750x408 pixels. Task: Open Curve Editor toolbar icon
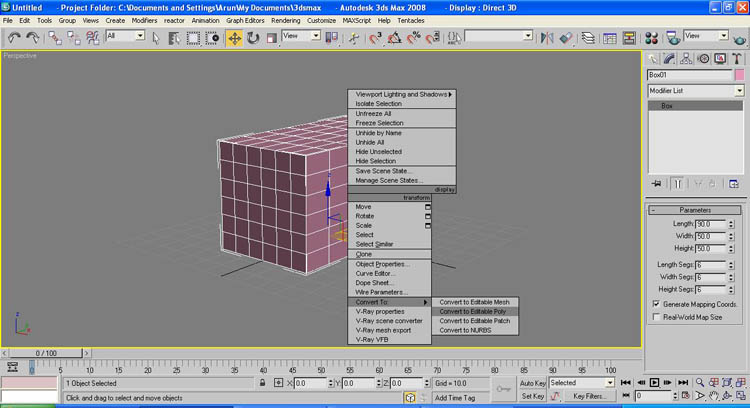coord(610,38)
